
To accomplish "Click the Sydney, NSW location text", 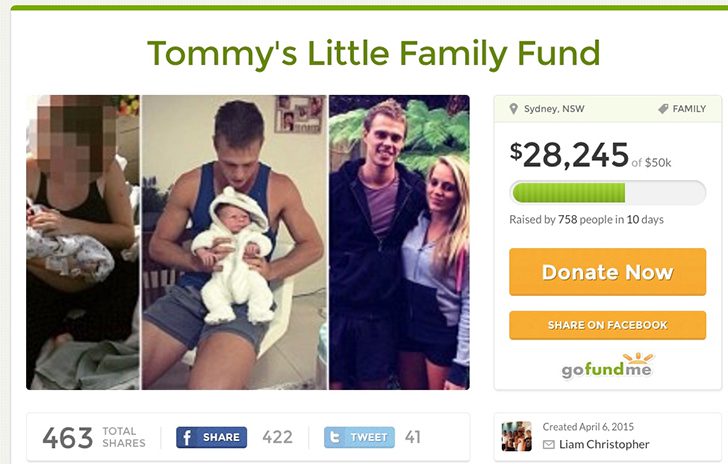I will 554,109.
